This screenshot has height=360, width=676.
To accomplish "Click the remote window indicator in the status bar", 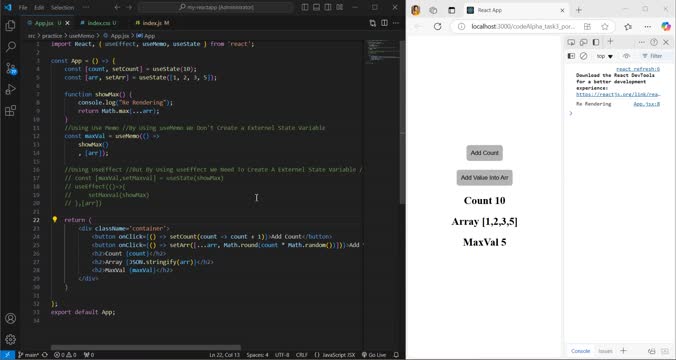I will pos(7,355).
